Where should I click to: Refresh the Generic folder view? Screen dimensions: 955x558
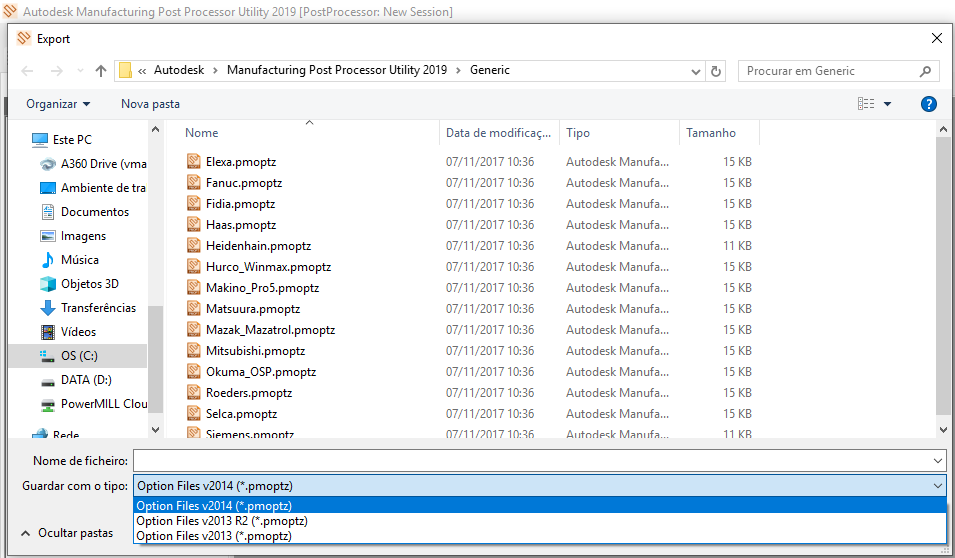(x=716, y=71)
